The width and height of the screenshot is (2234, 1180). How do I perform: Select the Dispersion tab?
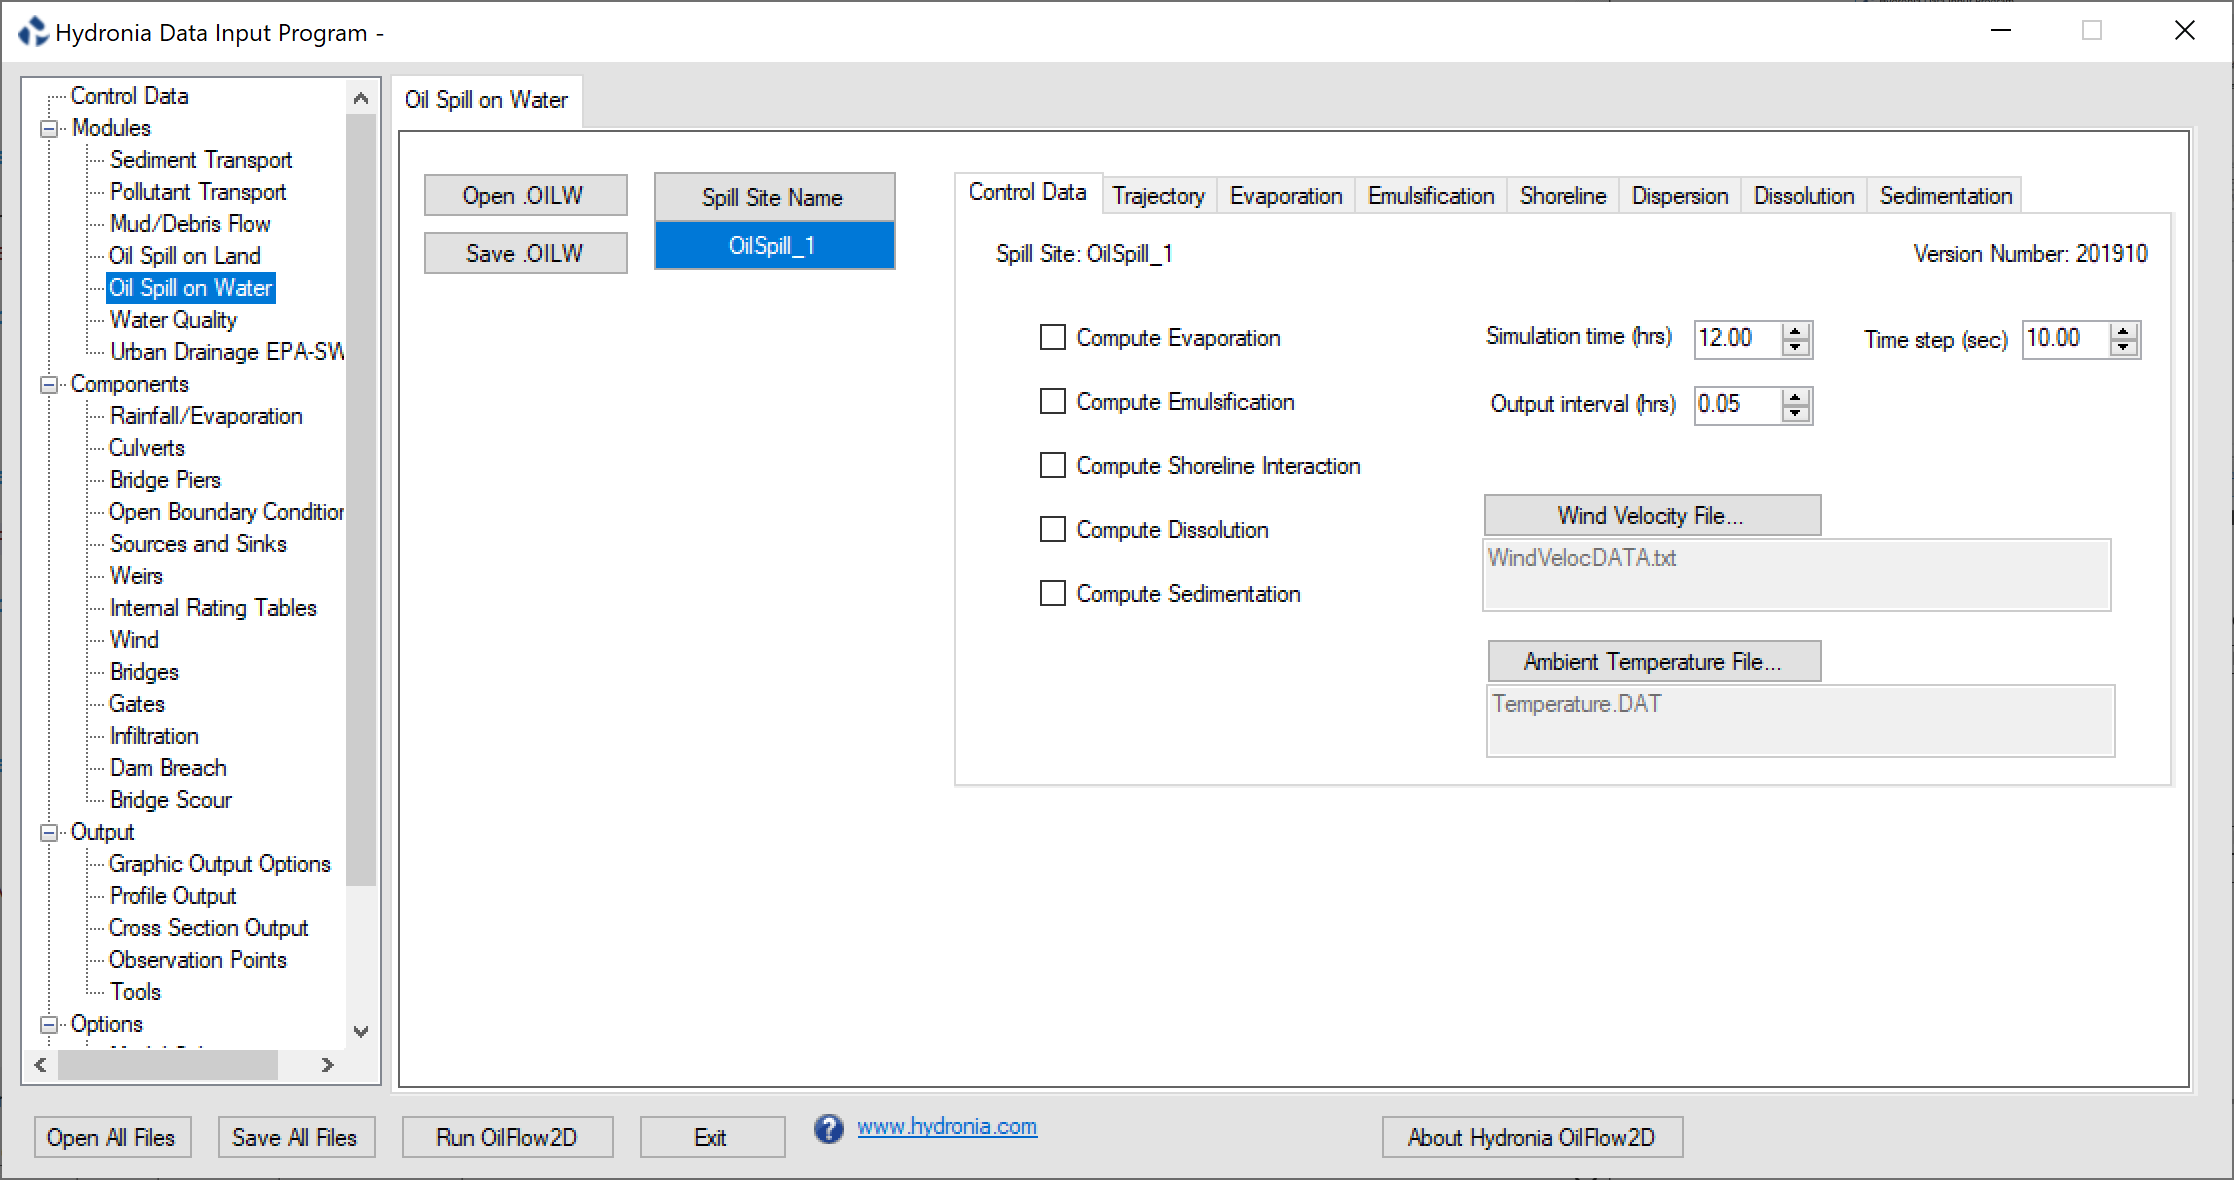tap(1680, 196)
